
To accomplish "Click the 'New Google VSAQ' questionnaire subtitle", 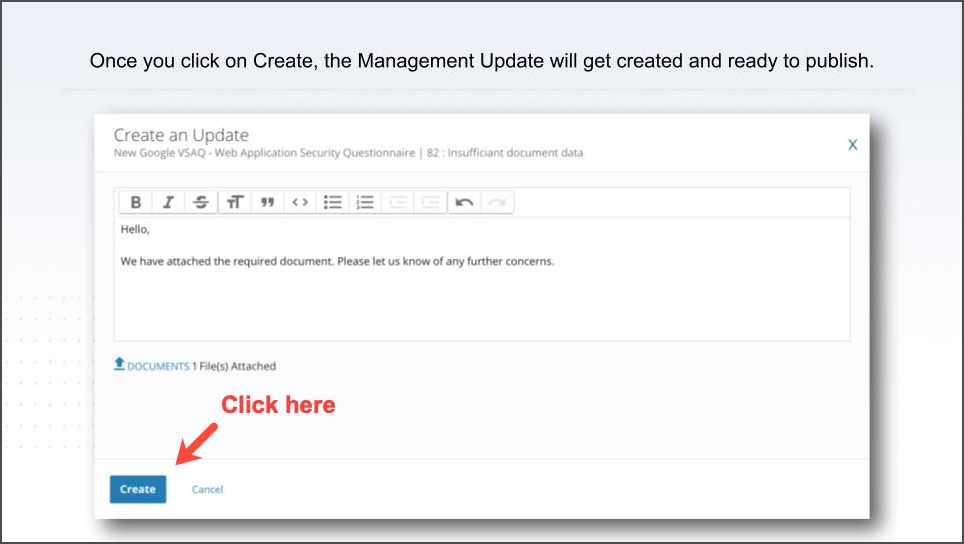I will coord(348,152).
